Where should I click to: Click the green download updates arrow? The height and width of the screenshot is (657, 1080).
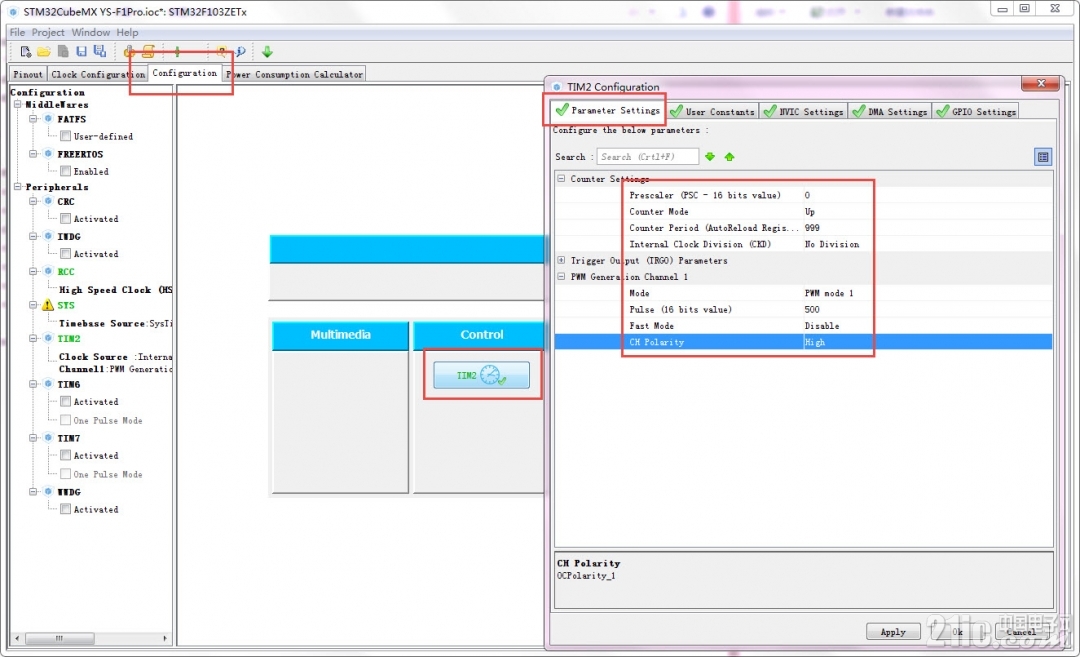267,51
